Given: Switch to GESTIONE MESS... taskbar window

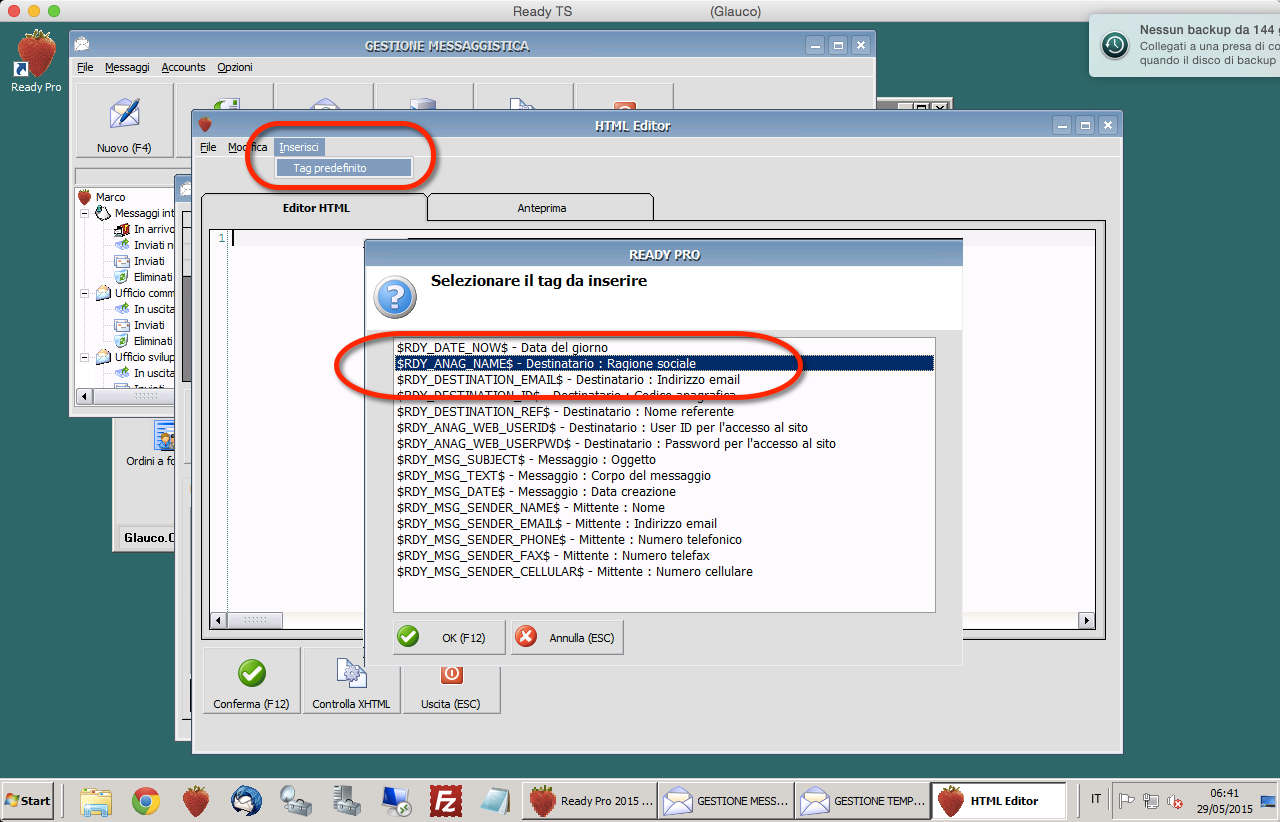Looking at the screenshot, I should point(727,800).
